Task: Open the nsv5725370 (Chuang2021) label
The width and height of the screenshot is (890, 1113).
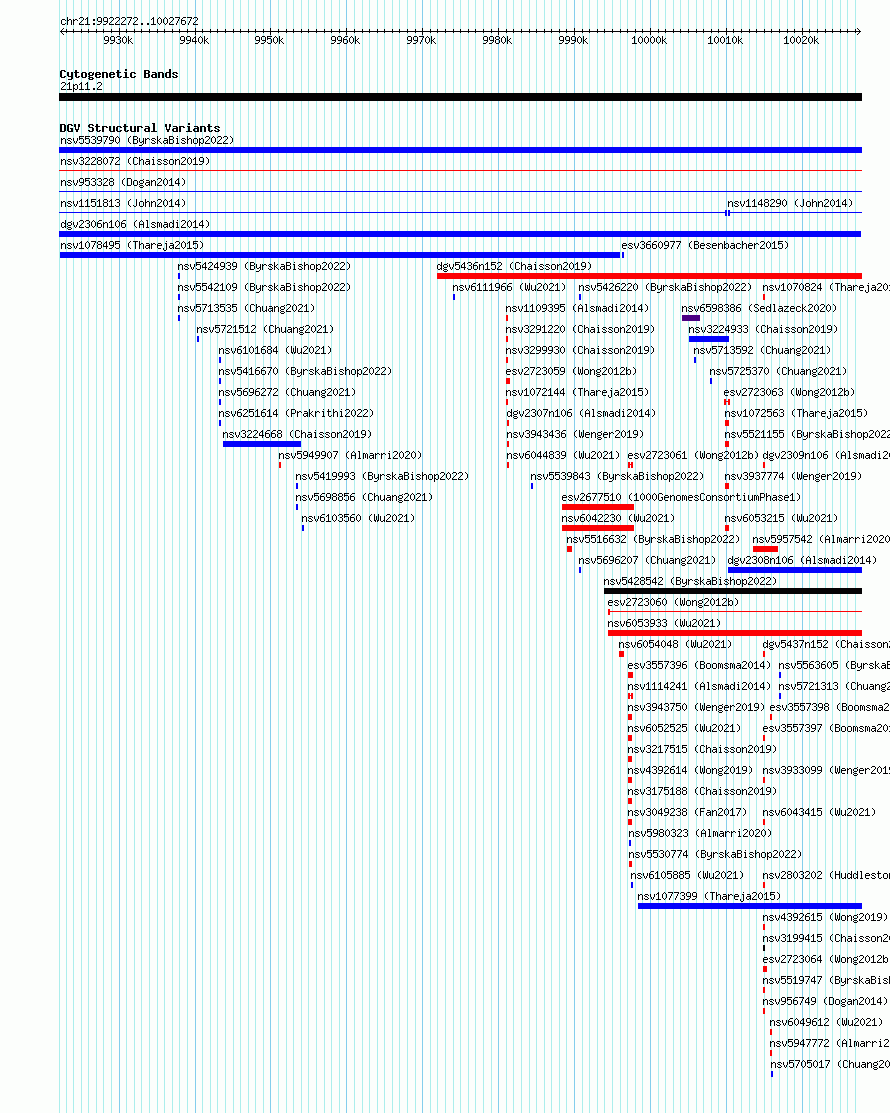Action: coord(778,372)
